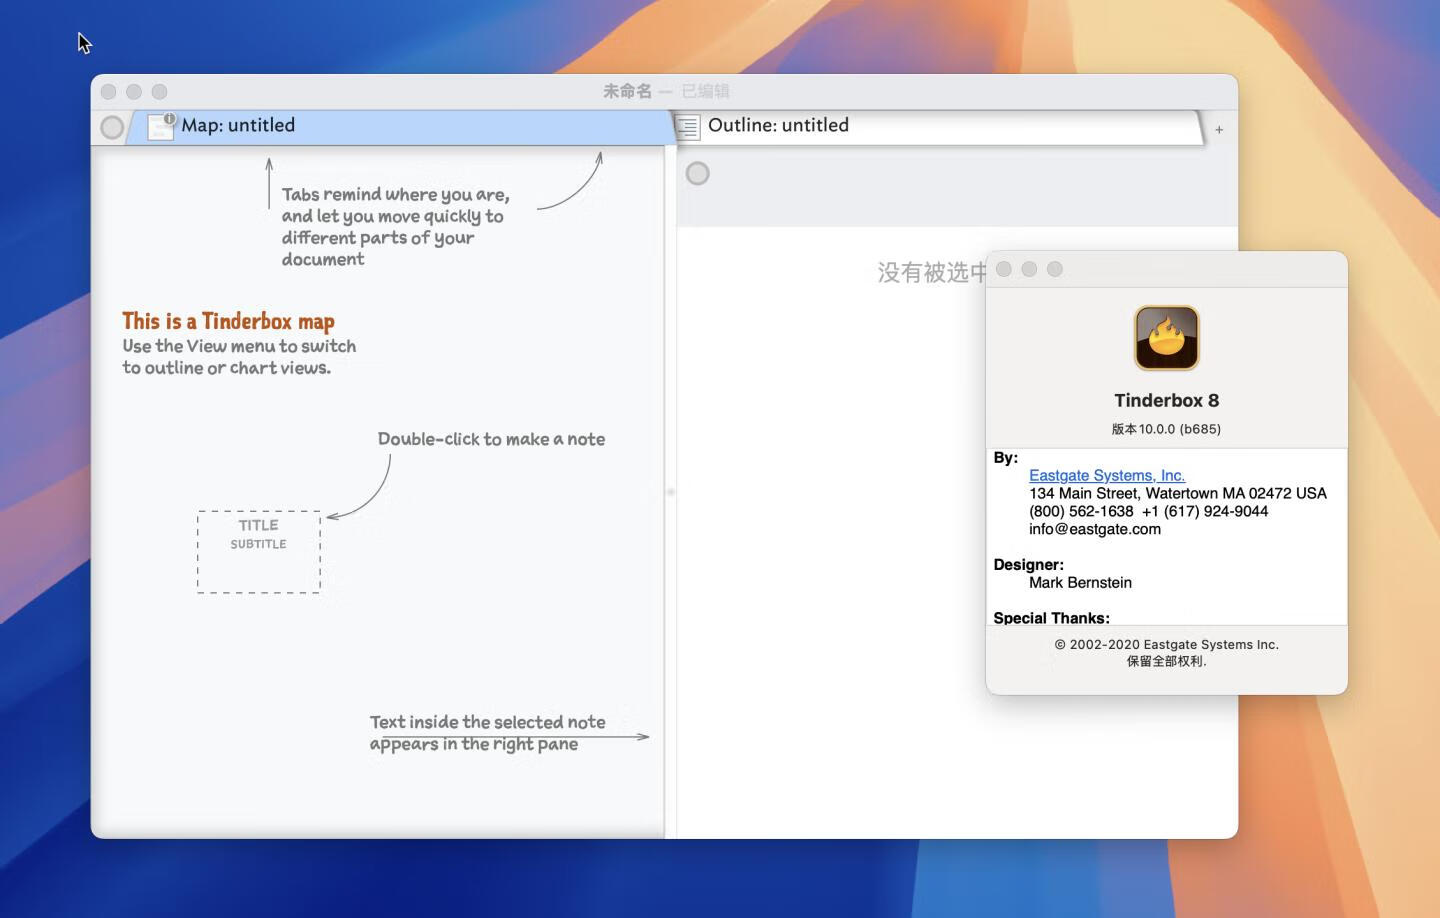Open the Eastgate Systems, Inc. link
This screenshot has height=918, width=1440.
tap(1107, 476)
